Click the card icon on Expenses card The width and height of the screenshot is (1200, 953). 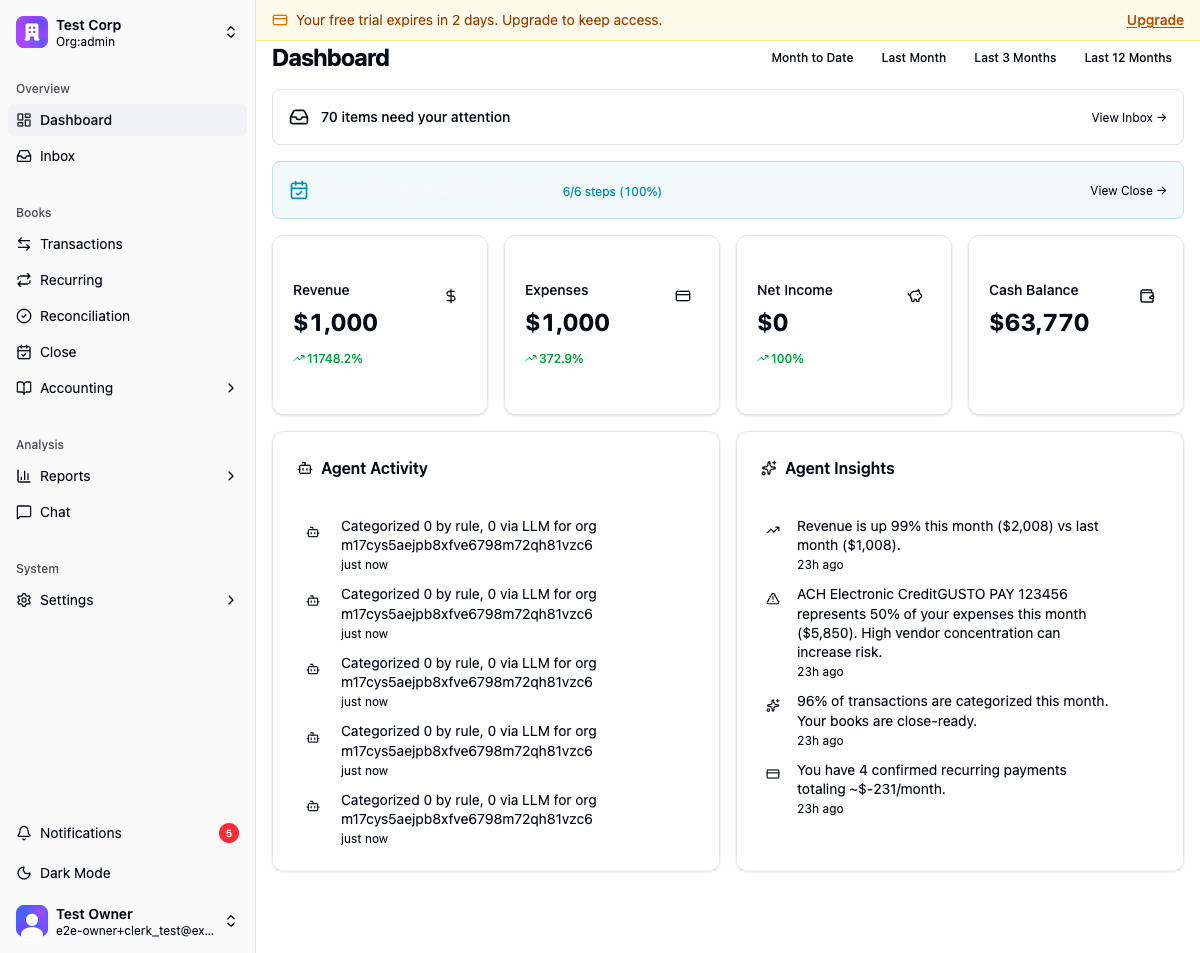(x=683, y=296)
